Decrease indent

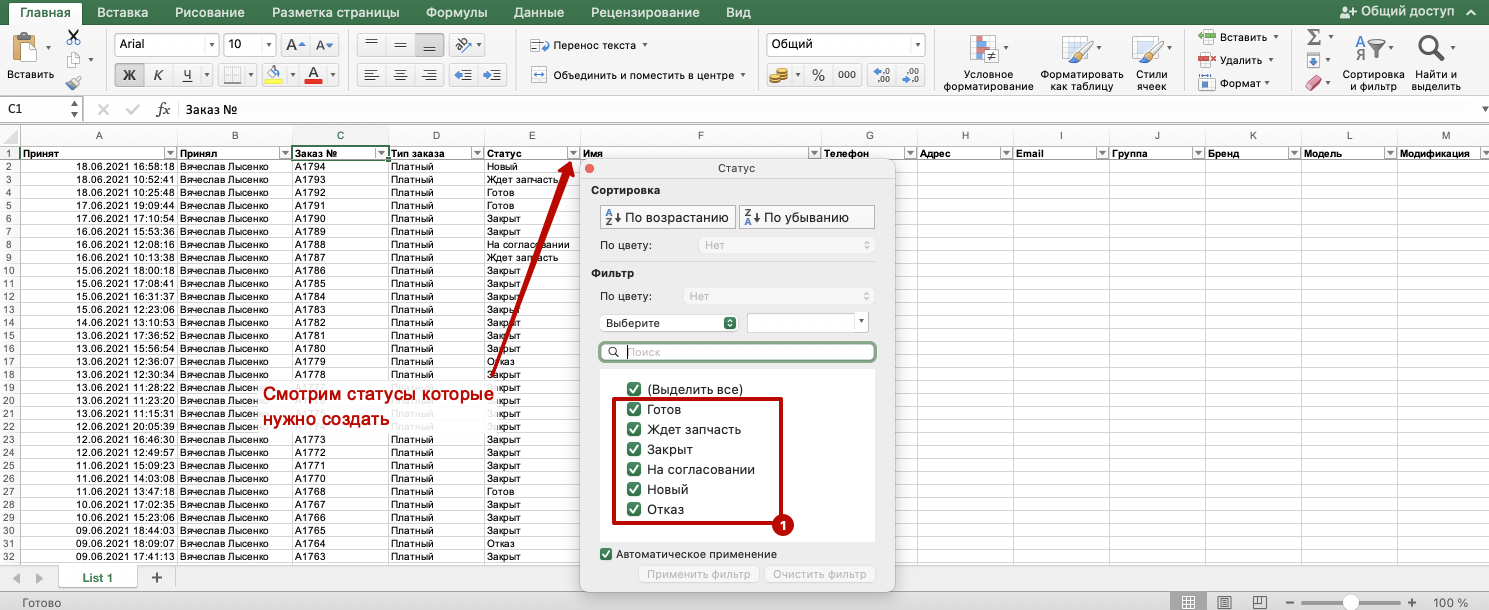pos(463,75)
